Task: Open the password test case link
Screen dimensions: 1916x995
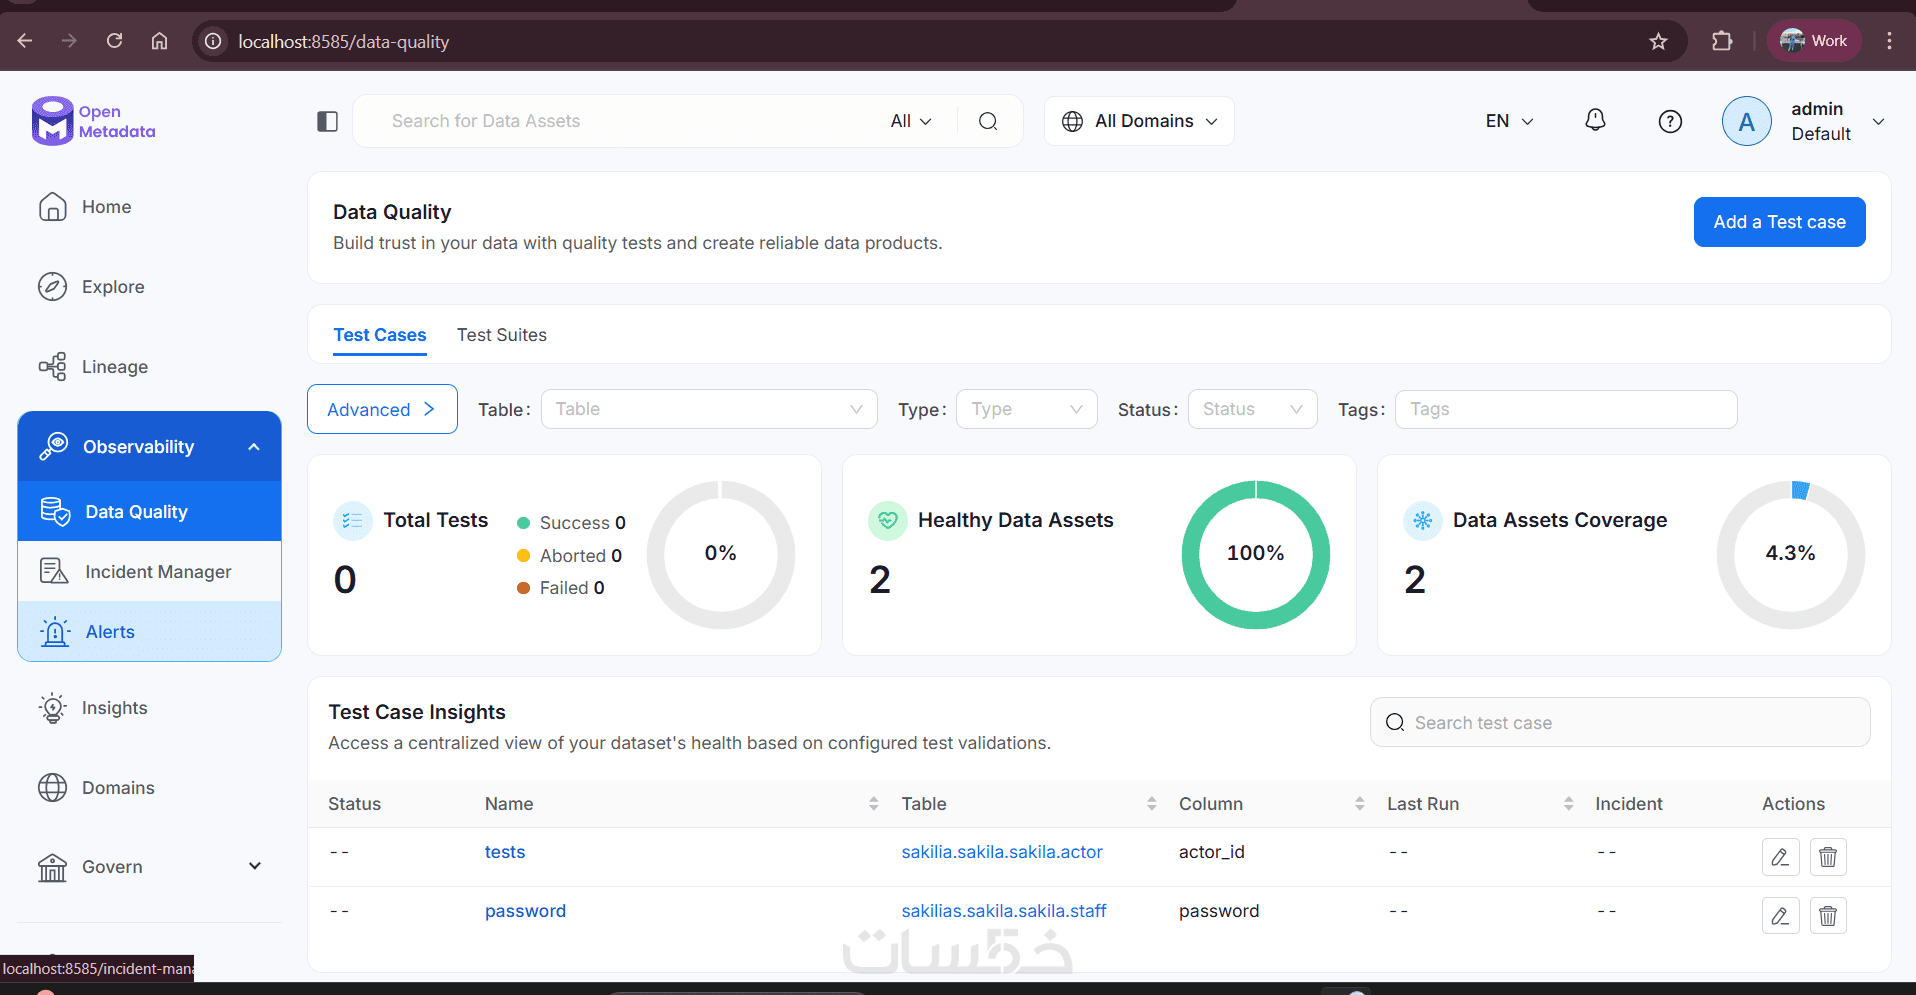Action: 525,911
